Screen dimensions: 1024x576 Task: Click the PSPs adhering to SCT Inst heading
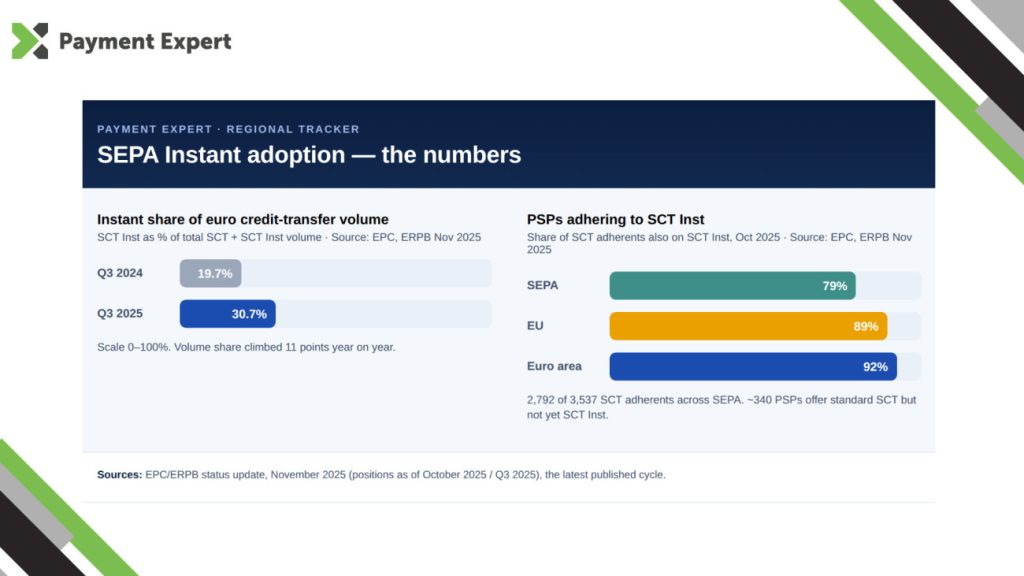(615, 219)
